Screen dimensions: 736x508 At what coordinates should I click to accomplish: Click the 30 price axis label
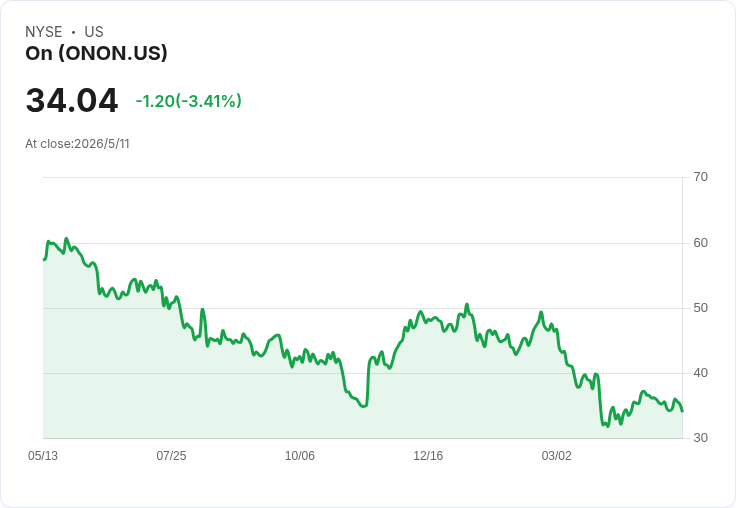click(x=701, y=438)
